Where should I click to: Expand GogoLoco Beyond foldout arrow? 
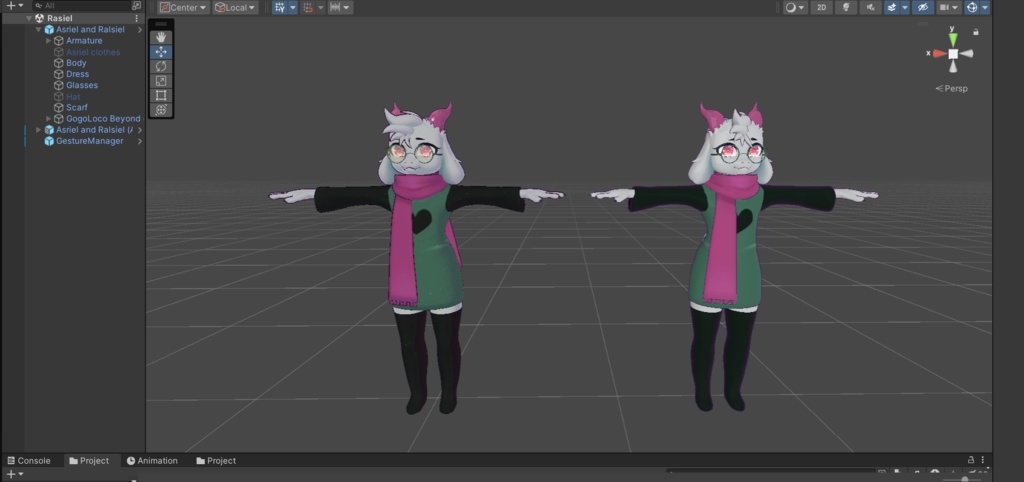48,119
